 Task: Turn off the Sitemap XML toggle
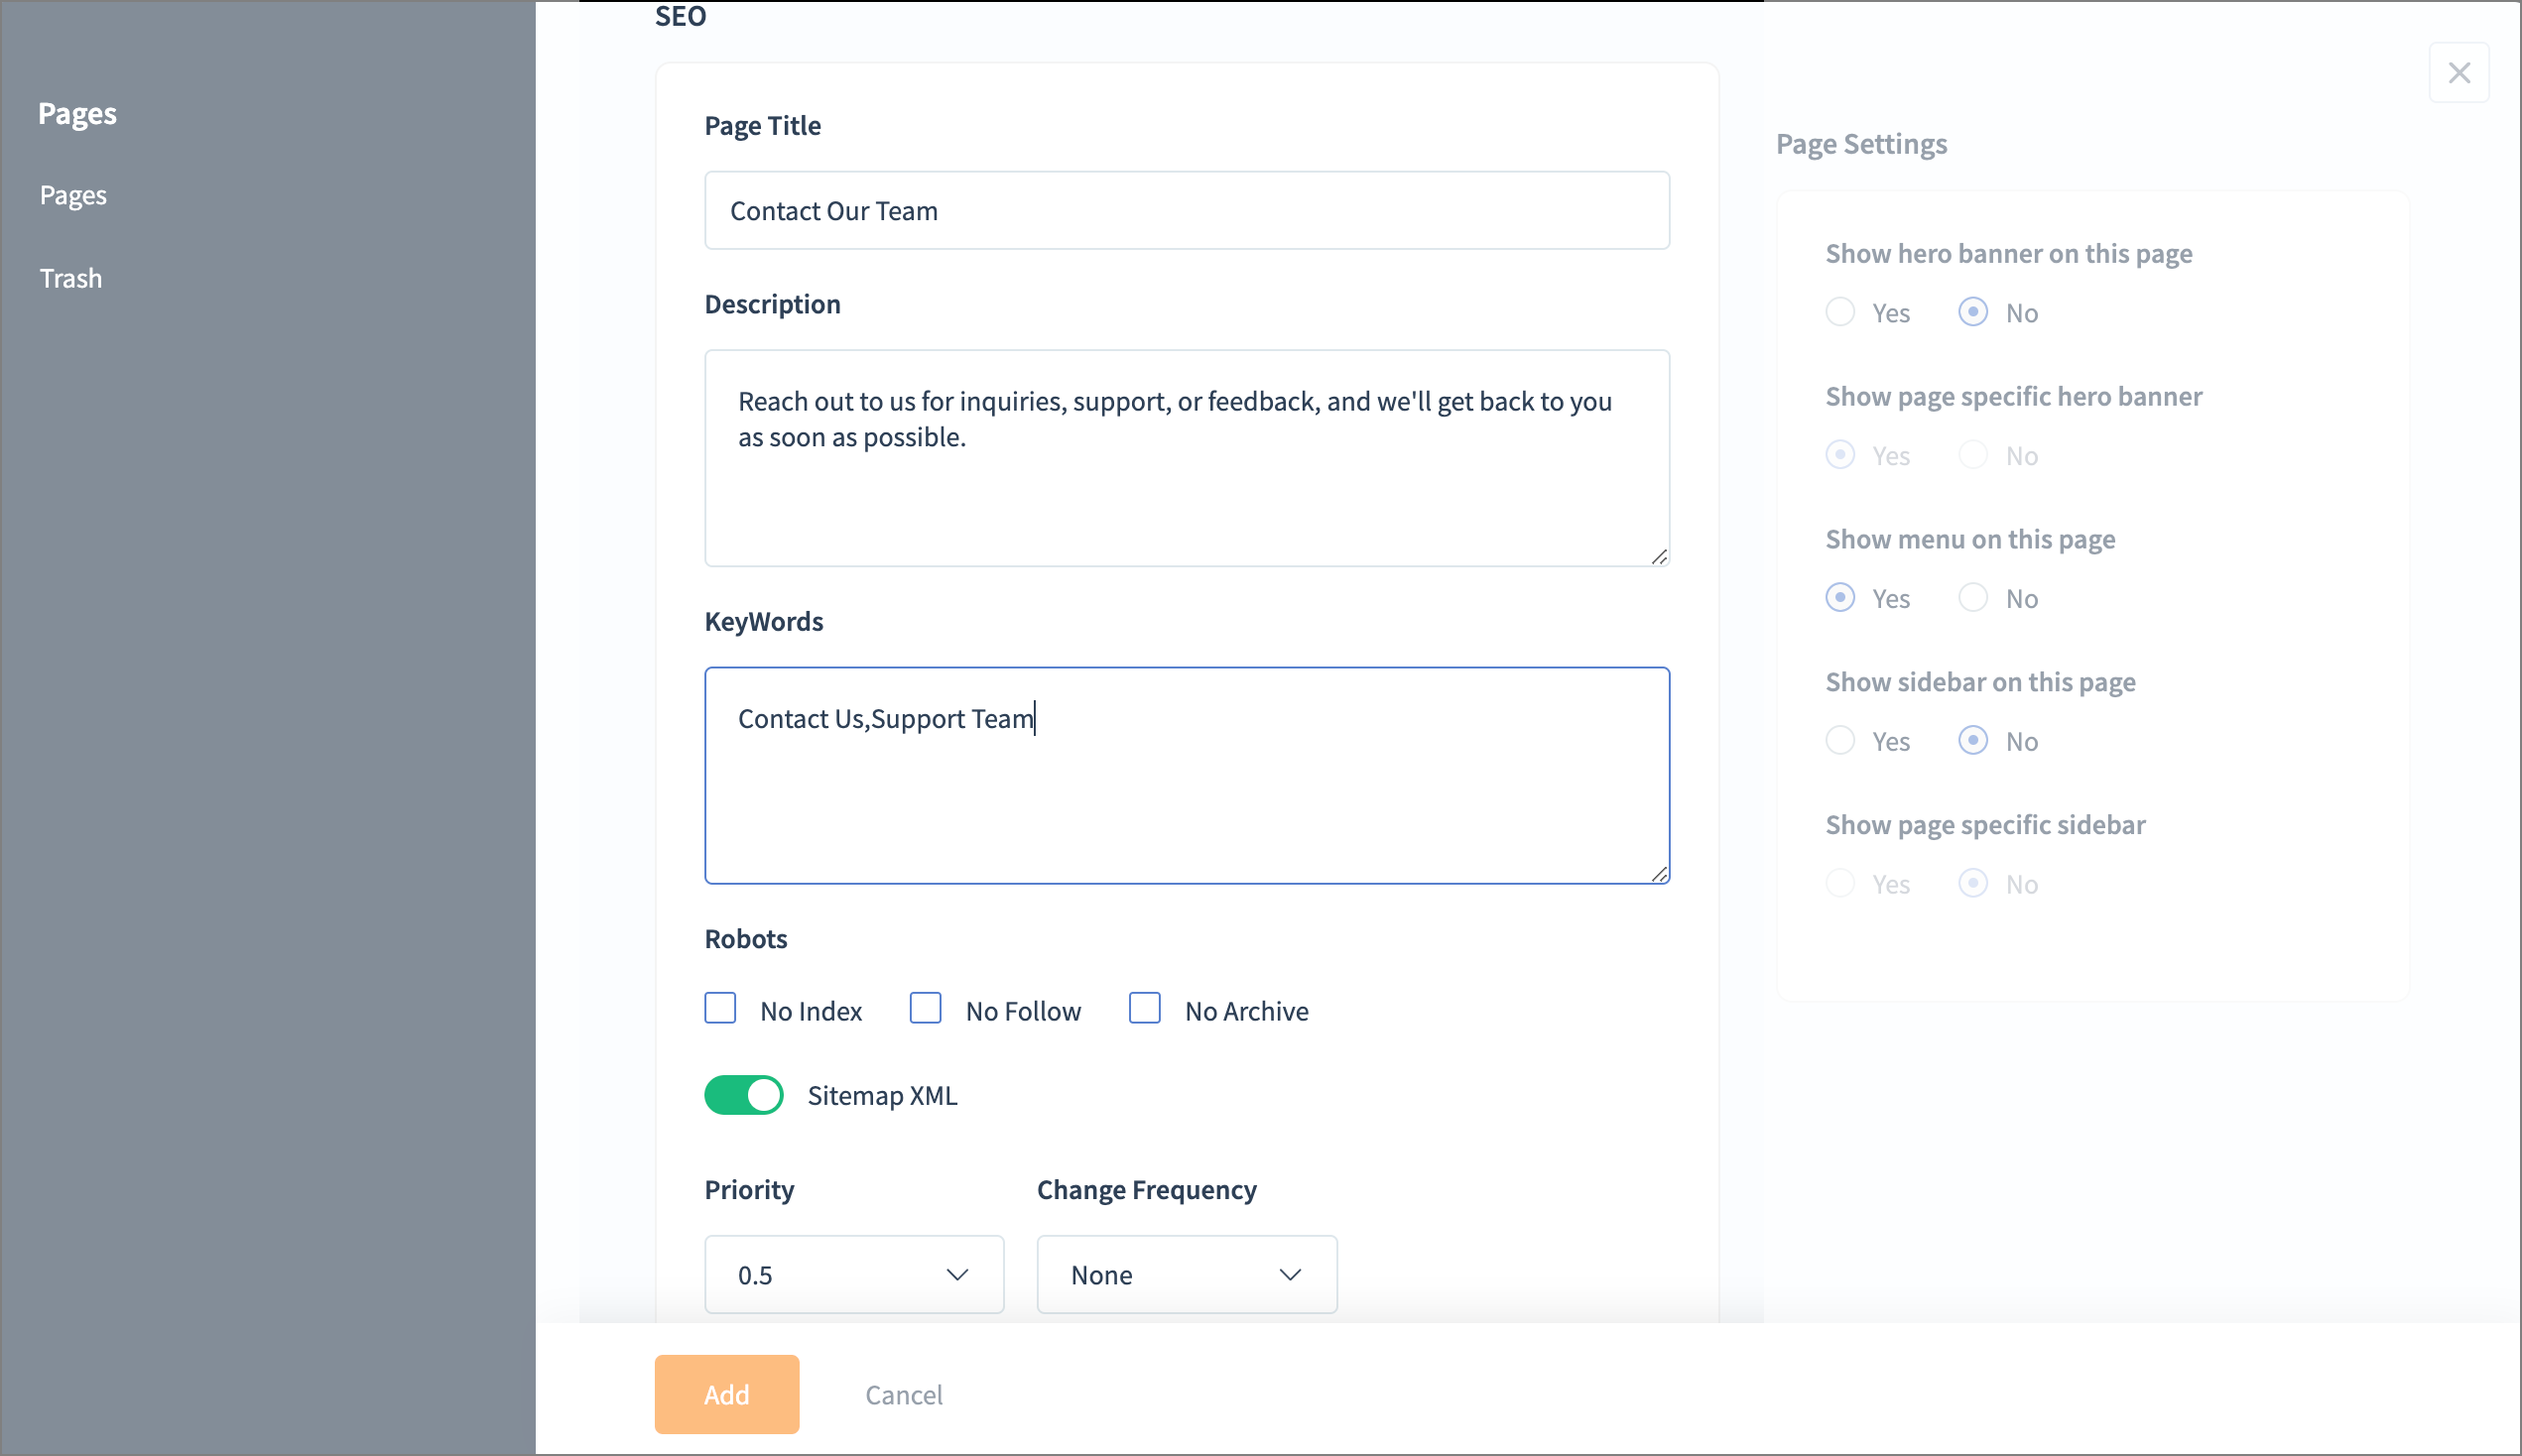point(743,1095)
